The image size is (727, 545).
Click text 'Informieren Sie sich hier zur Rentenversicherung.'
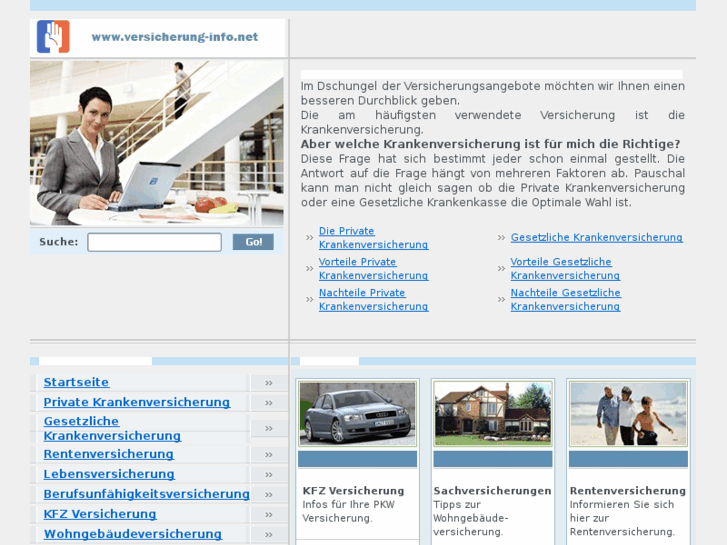[x=622, y=518]
